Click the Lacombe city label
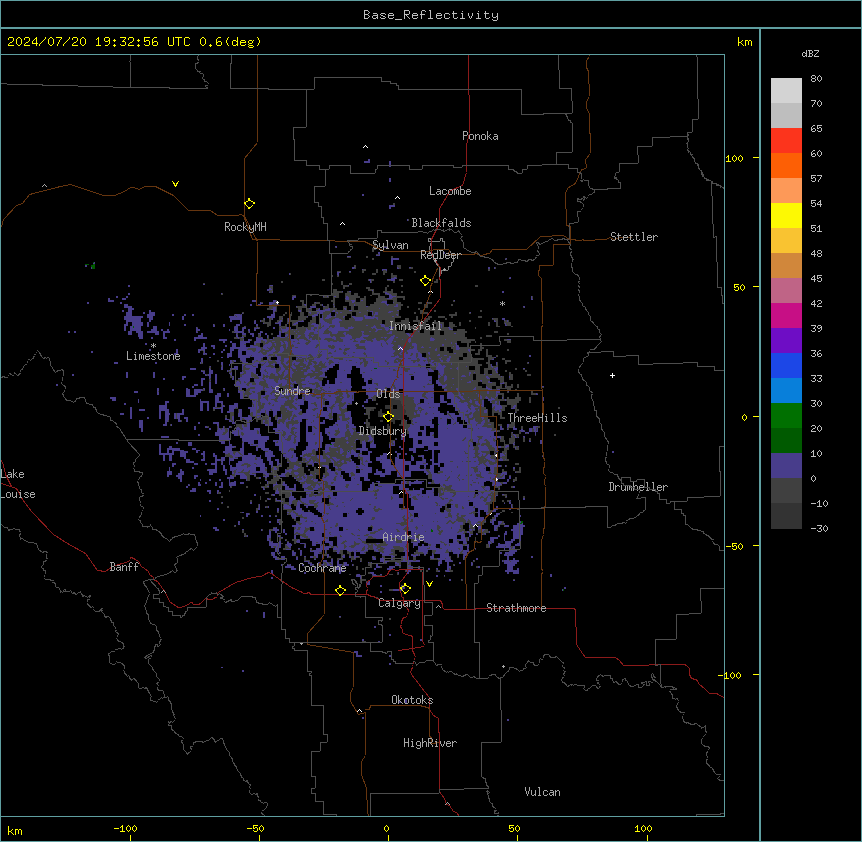 pyautogui.click(x=450, y=191)
